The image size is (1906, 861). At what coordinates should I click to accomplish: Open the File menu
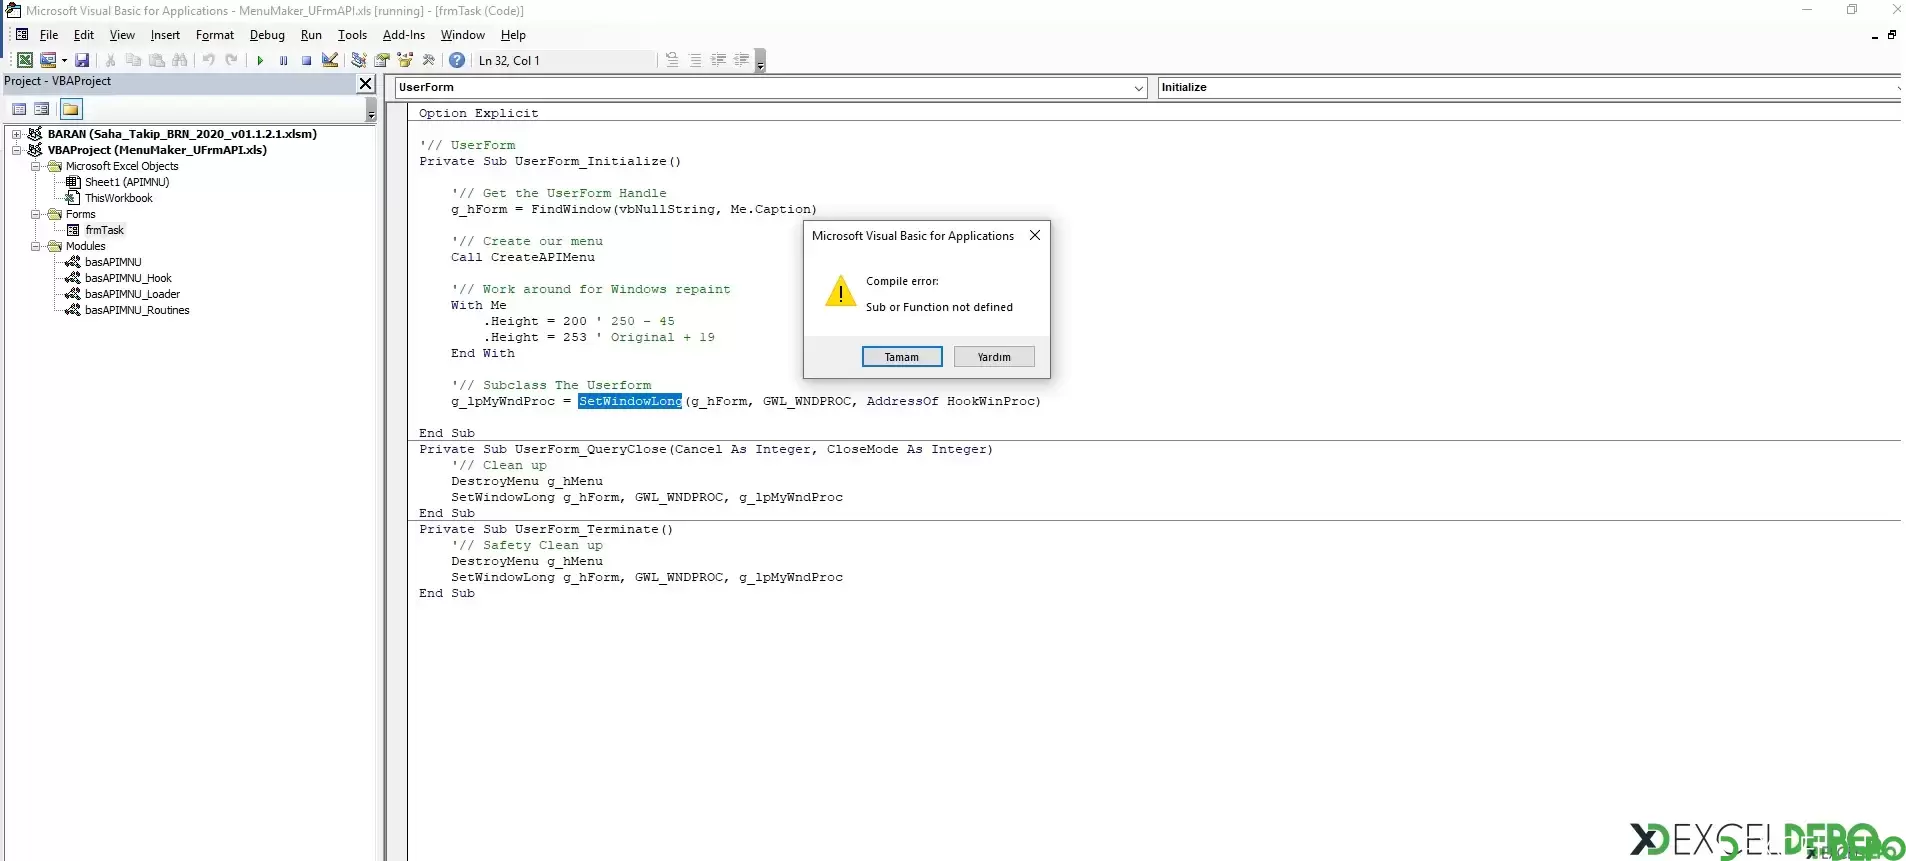point(49,35)
